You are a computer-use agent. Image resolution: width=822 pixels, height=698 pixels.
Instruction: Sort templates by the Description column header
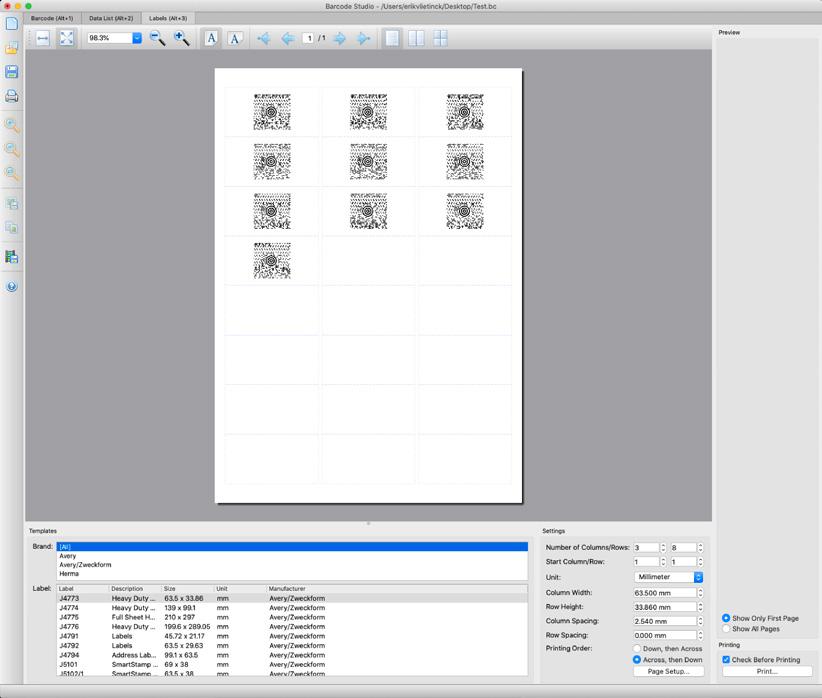pos(135,589)
